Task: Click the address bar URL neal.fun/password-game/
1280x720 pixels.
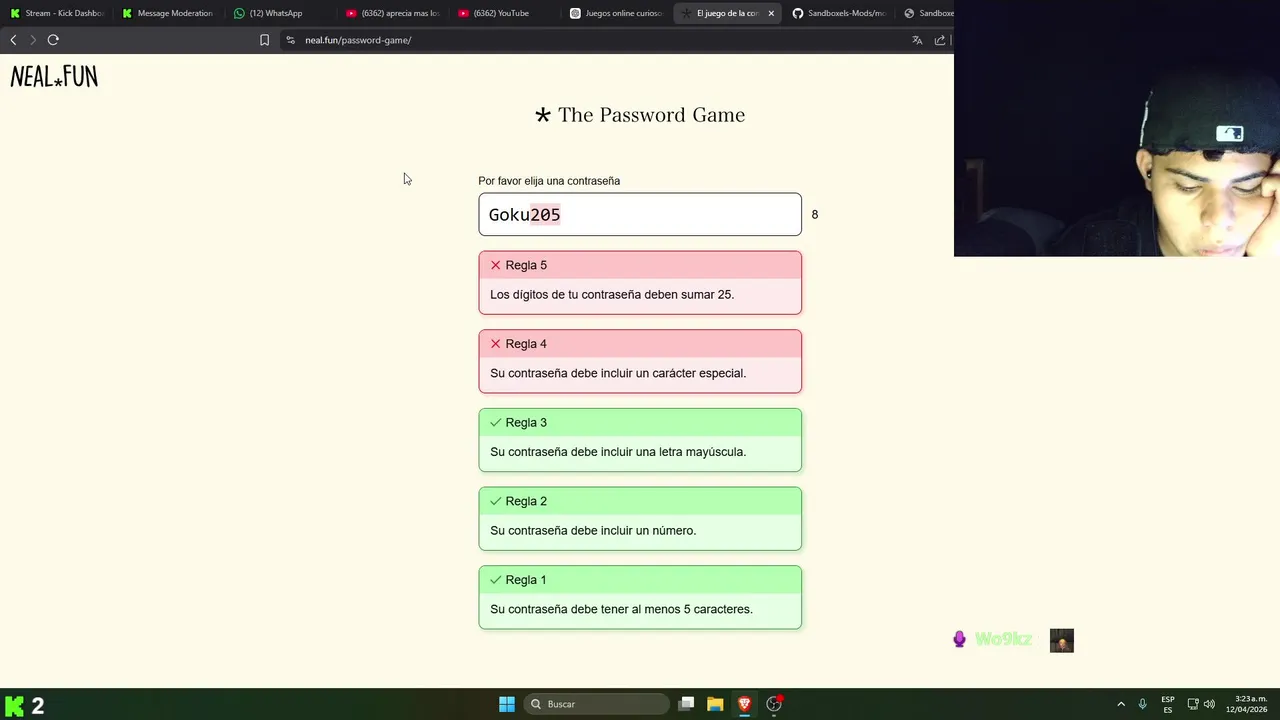Action: coord(358,40)
